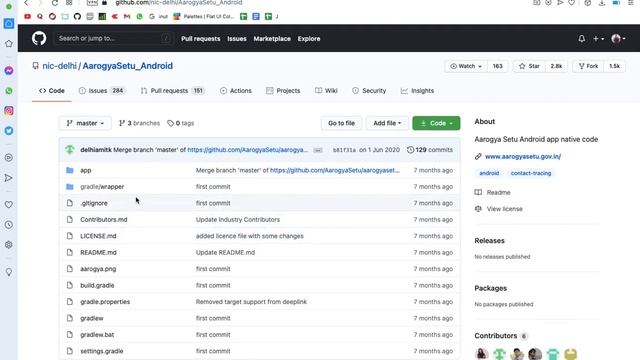Open the user avatar menu

[618, 39]
